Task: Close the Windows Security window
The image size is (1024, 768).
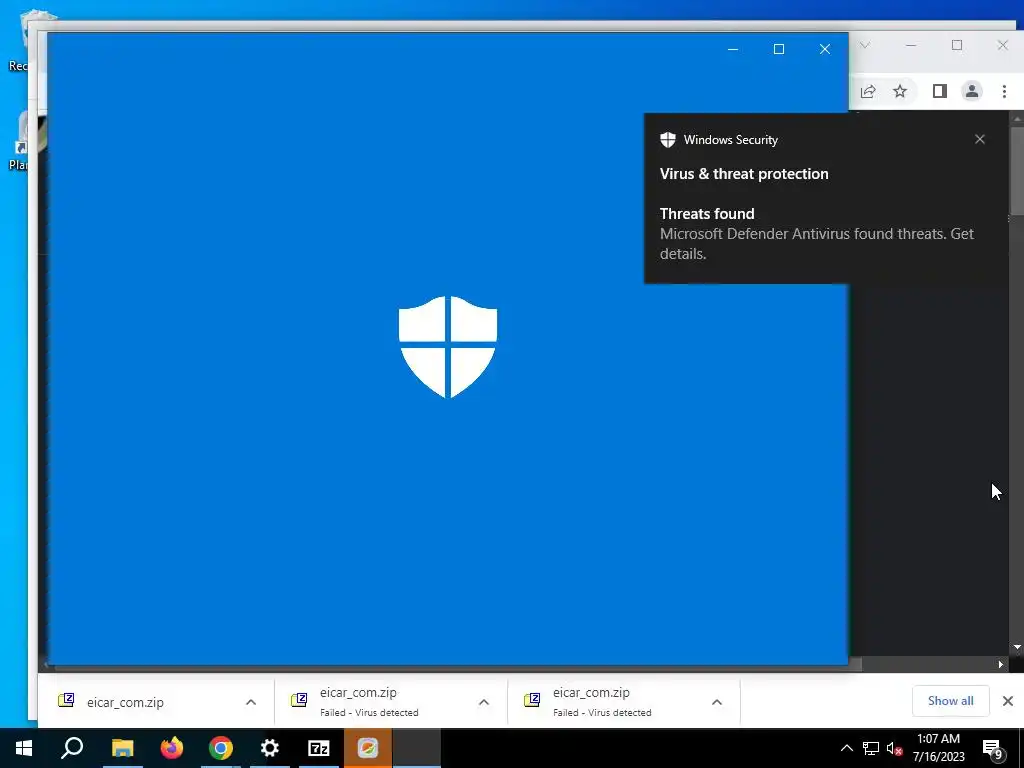Action: (825, 49)
